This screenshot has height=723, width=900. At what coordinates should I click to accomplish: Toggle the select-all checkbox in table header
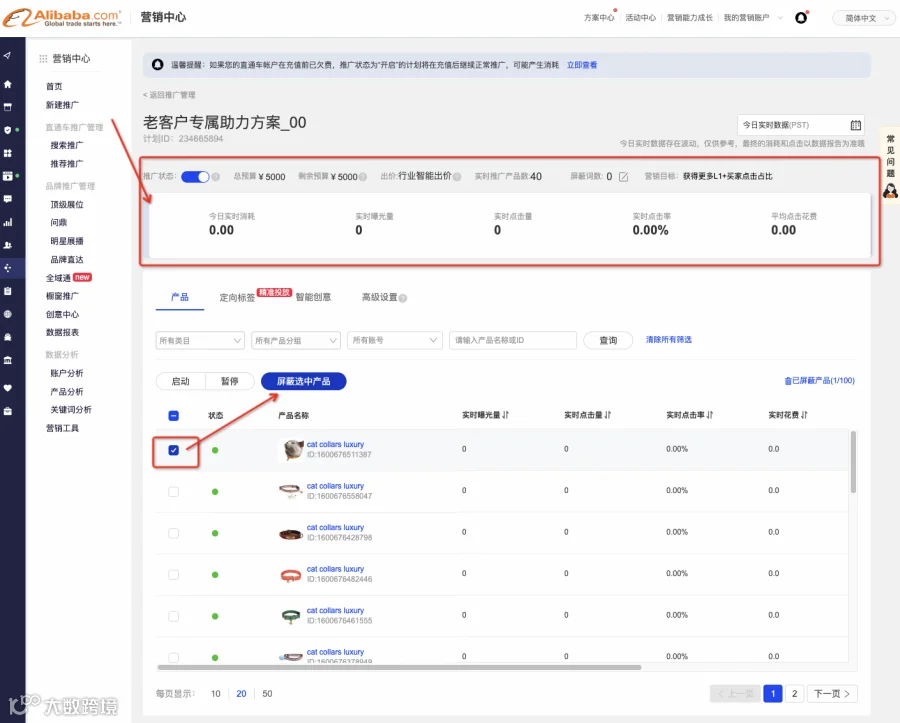coord(173,415)
